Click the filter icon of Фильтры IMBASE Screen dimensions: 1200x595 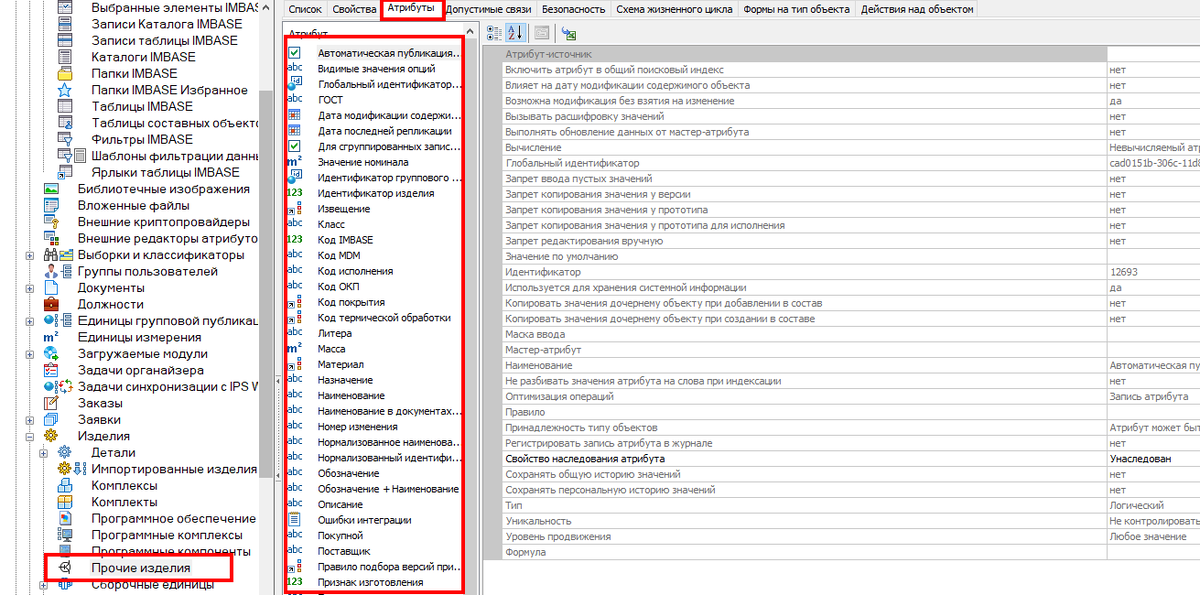click(x=65, y=139)
